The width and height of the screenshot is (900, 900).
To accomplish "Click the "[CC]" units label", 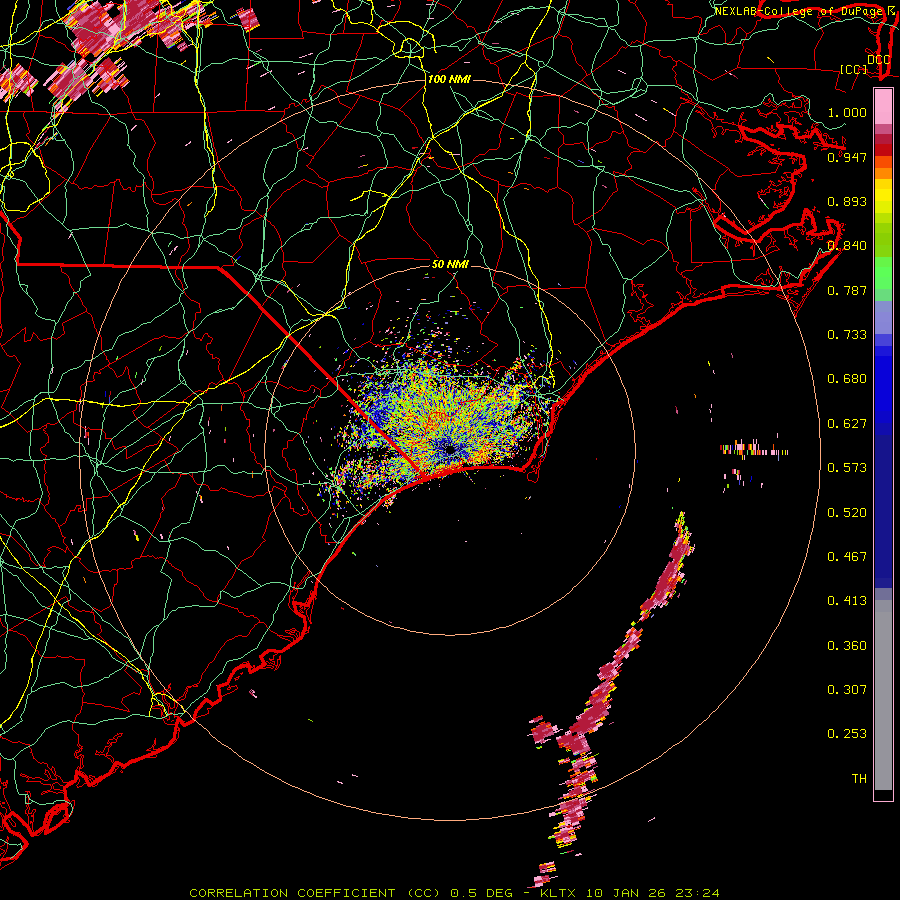I will click(x=854, y=70).
